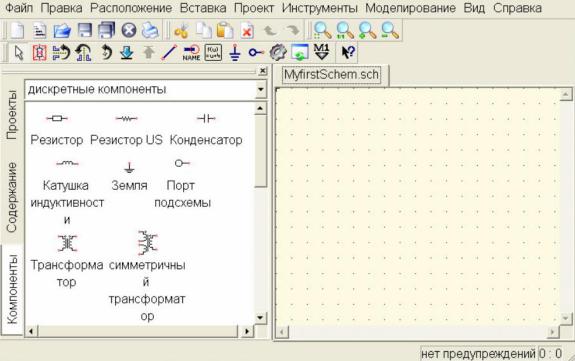Image resolution: width=575 pixels, height=361 pixels.
Task: Mirror selection about X axis
Action: coord(61,53)
